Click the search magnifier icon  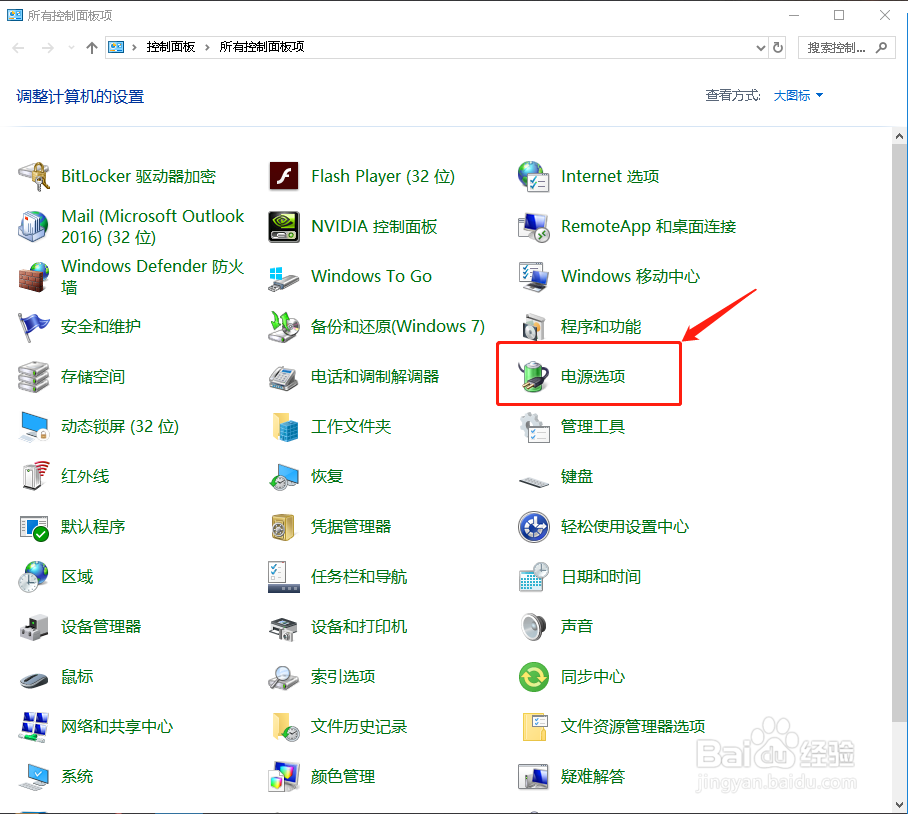tap(881, 47)
